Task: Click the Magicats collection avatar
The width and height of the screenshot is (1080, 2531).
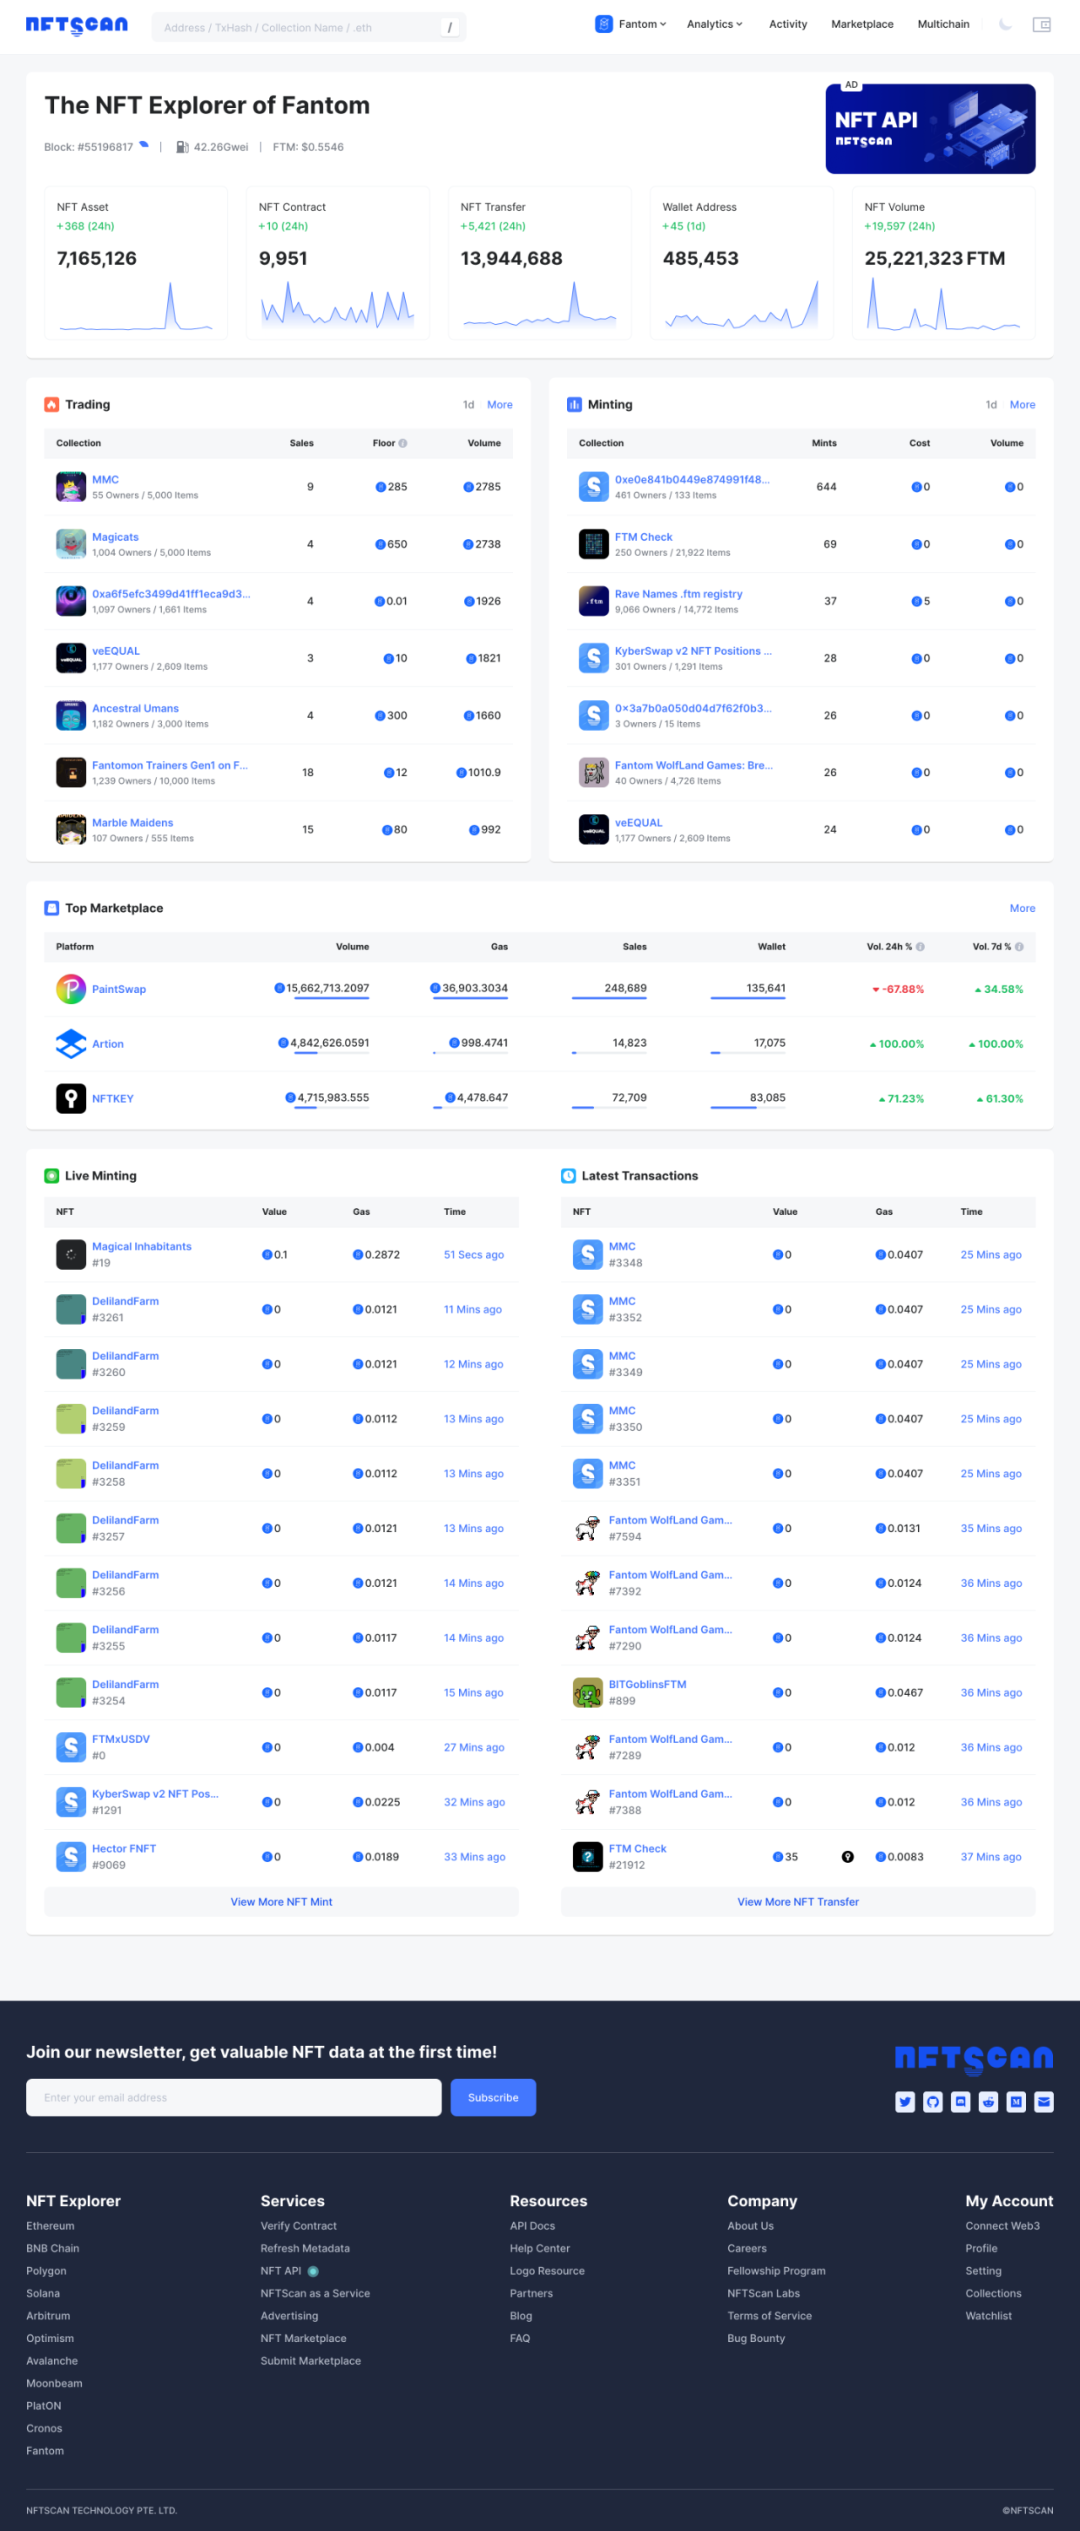Action: [x=71, y=544]
